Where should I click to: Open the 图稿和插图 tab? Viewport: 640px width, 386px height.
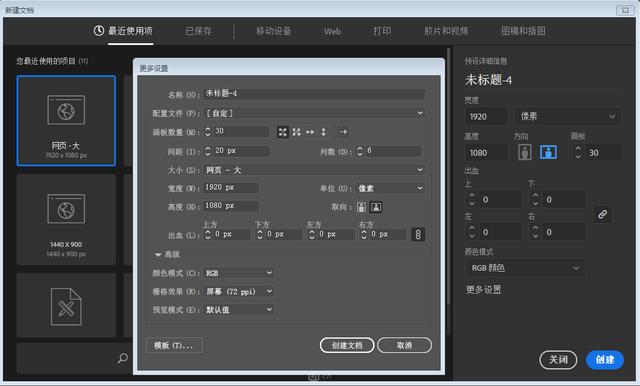tap(523, 31)
